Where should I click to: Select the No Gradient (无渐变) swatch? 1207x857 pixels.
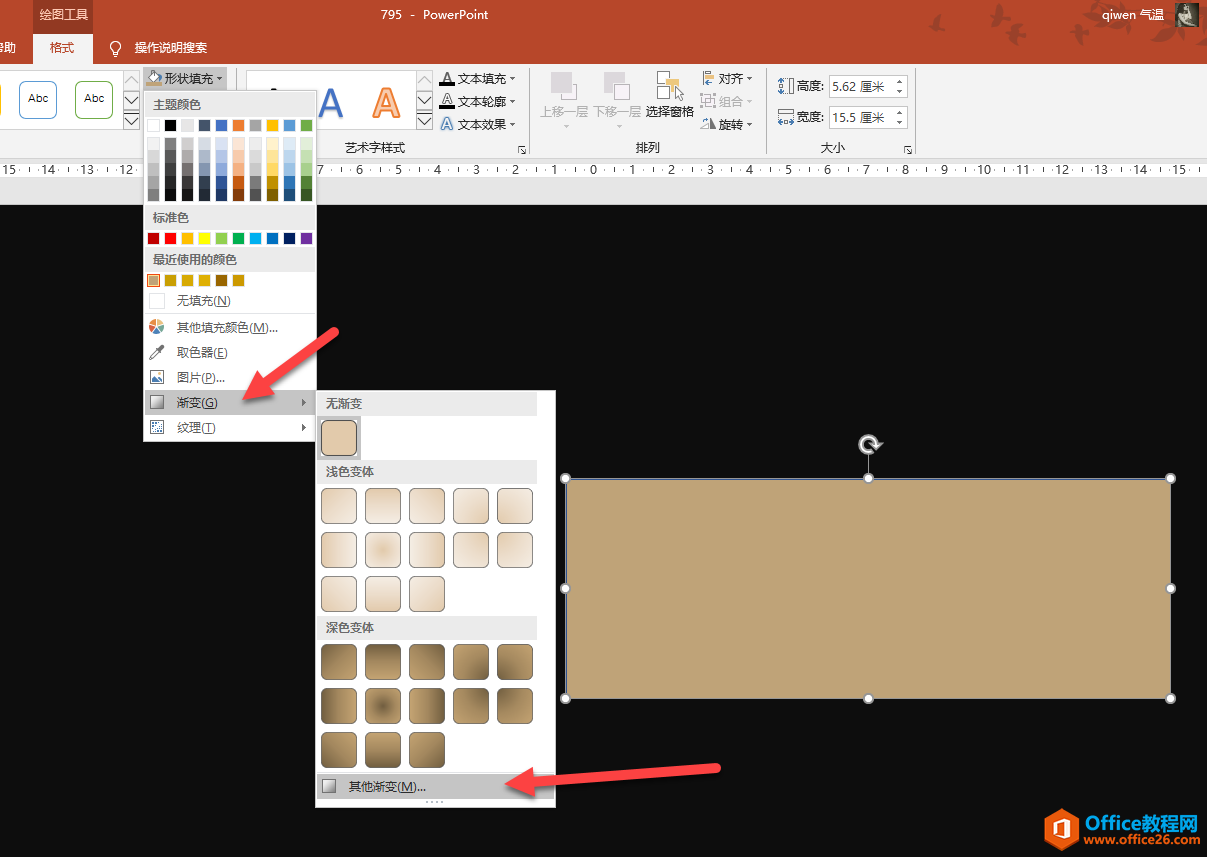339,438
